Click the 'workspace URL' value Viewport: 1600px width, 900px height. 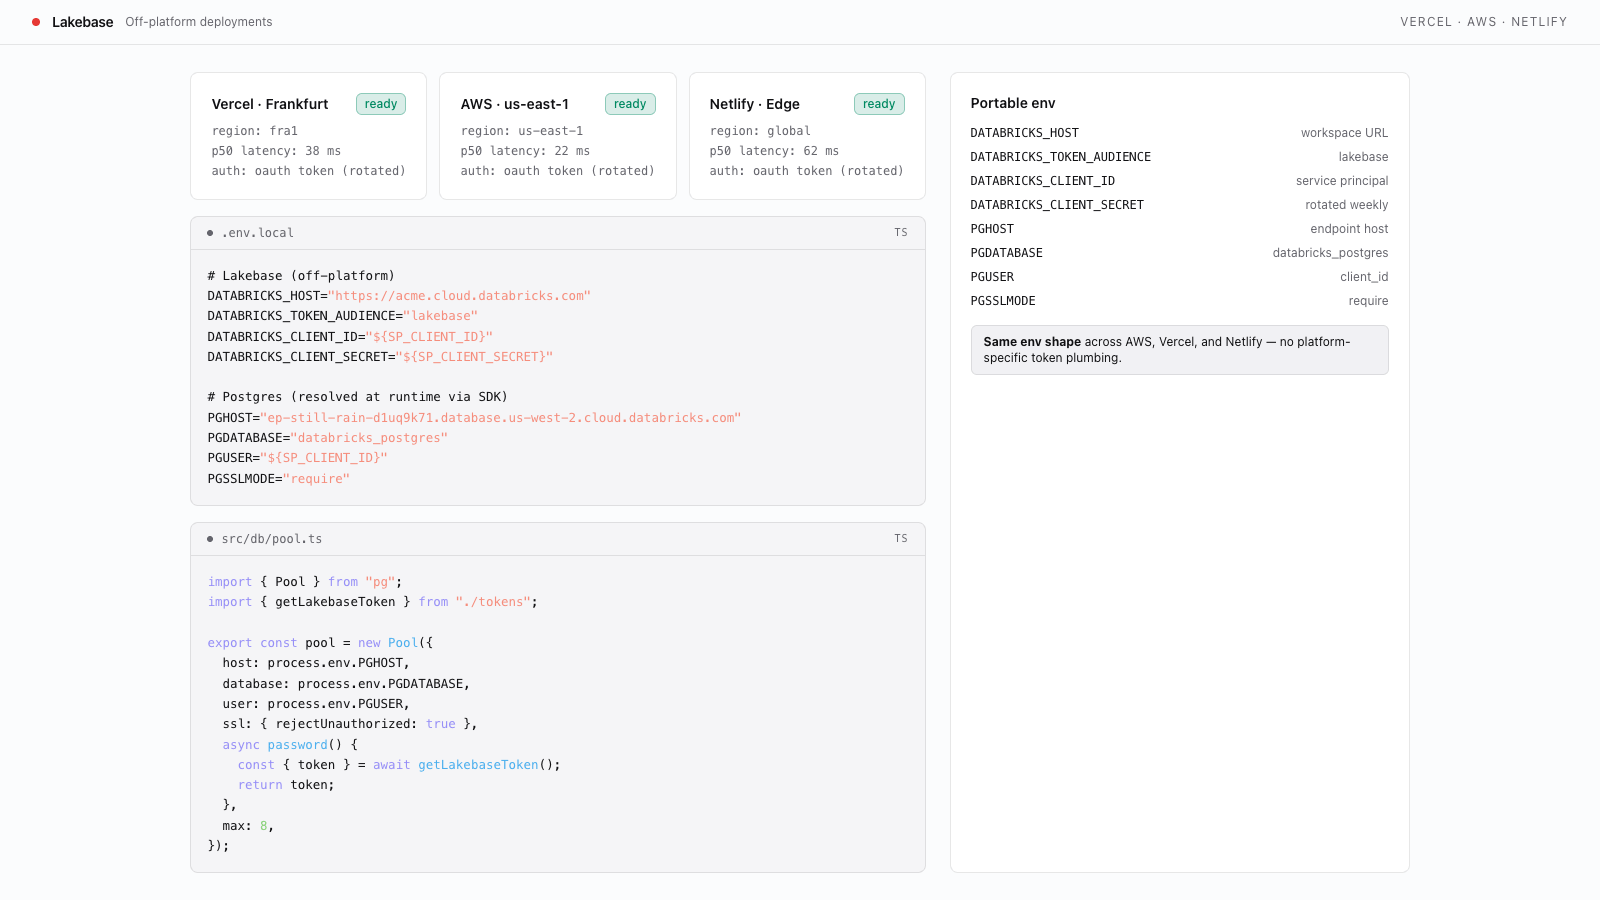[x=1344, y=133]
